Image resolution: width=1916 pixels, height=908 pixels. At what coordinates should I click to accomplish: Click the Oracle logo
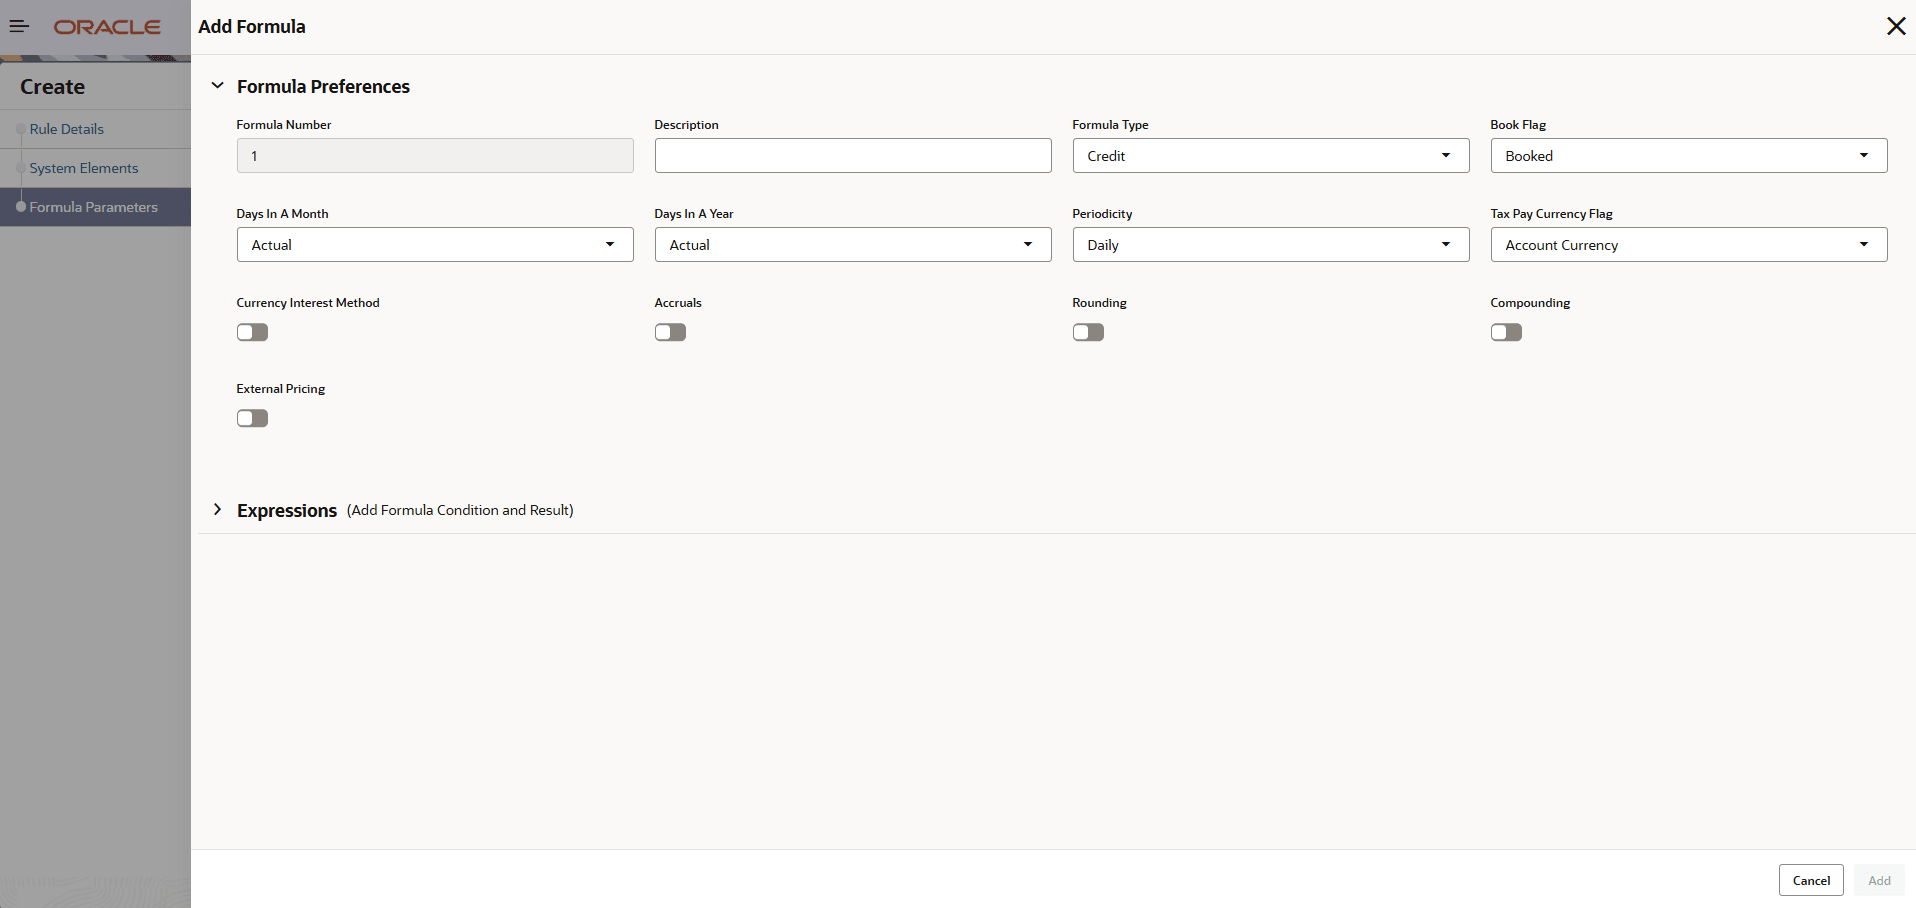(107, 27)
